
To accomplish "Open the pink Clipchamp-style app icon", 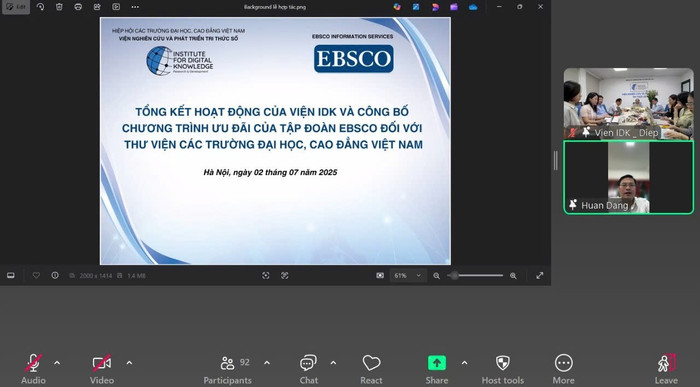I will (x=435, y=7).
